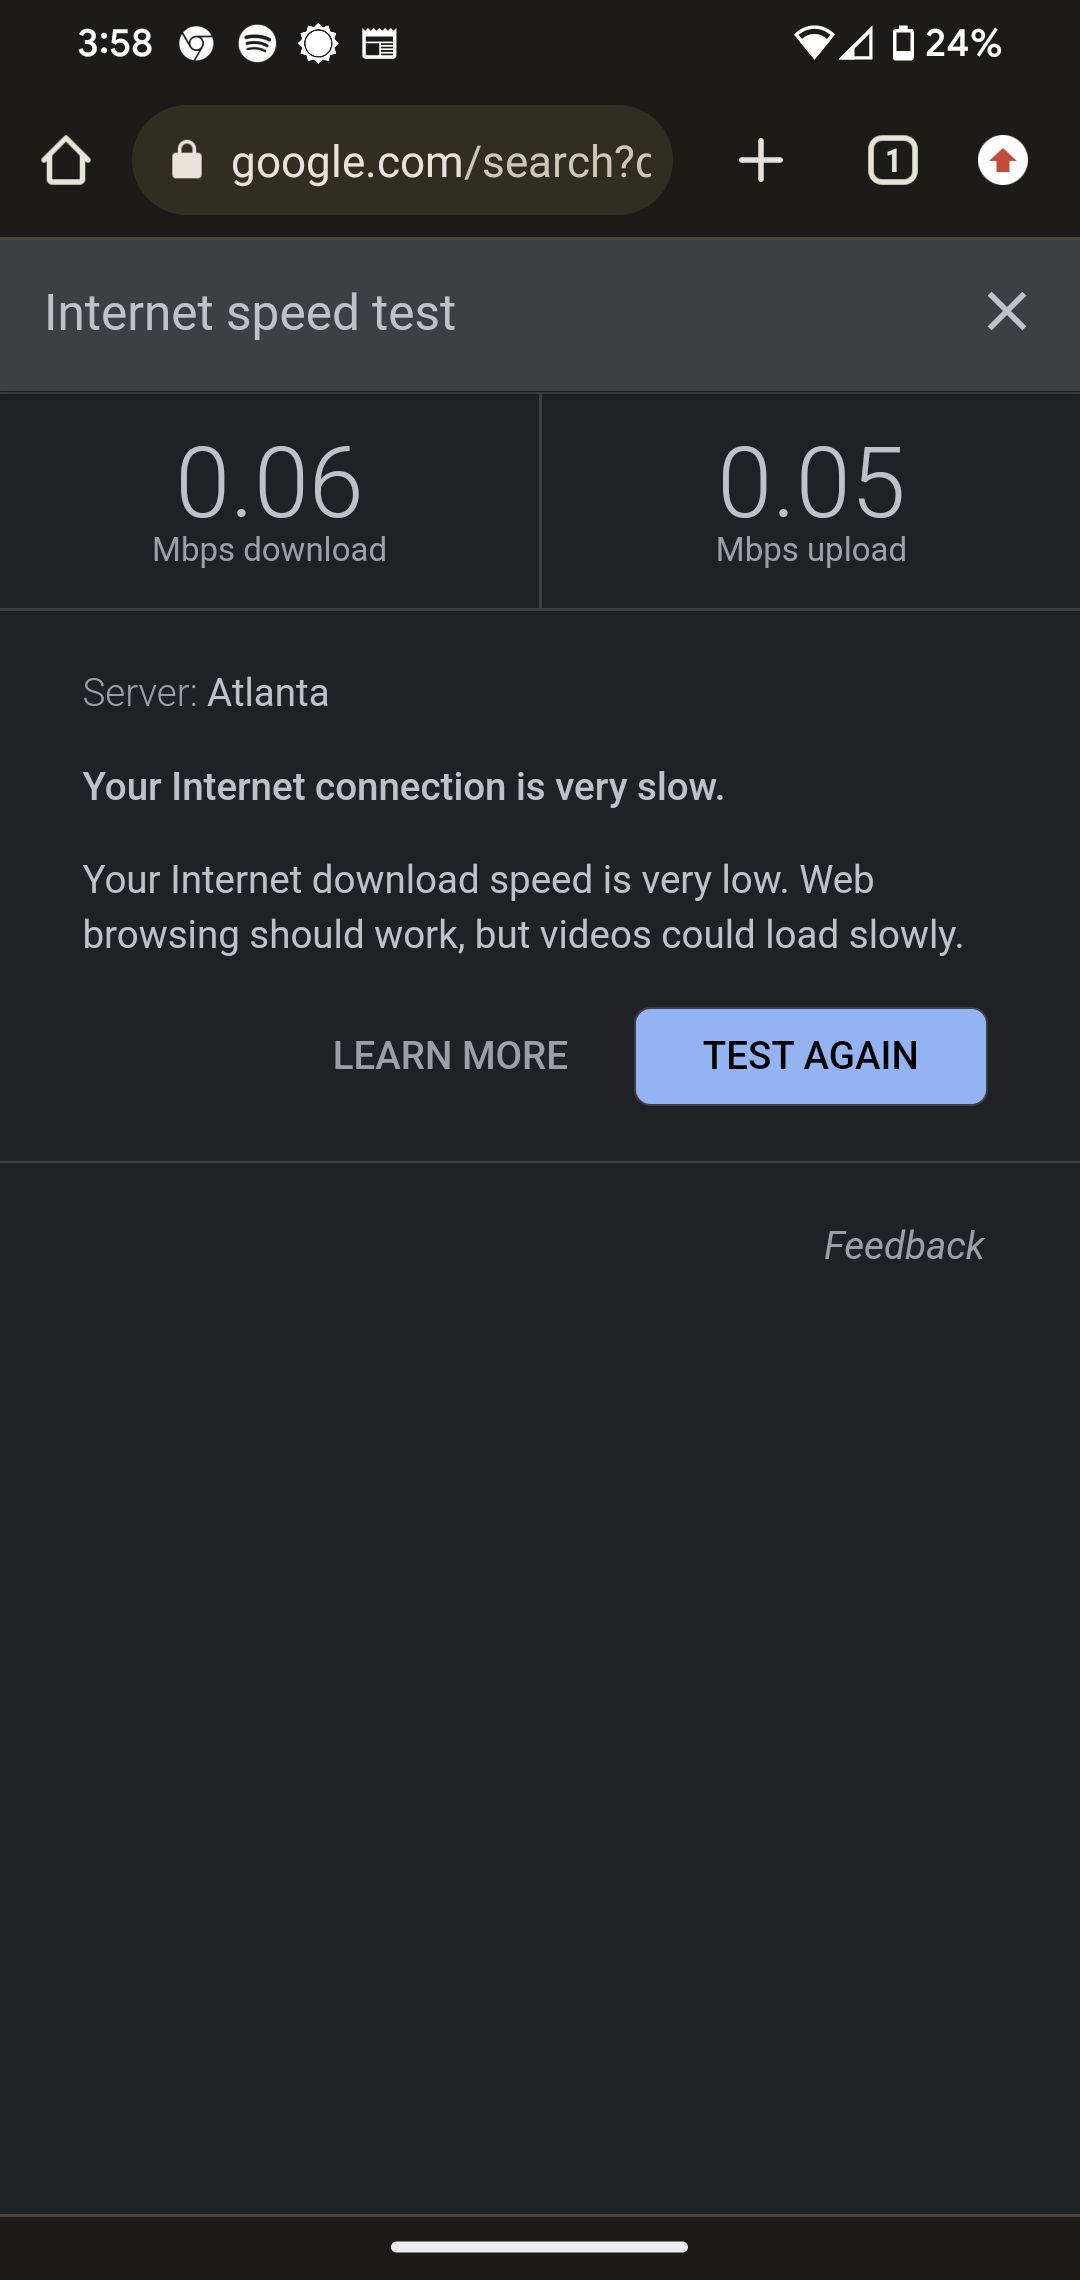Tap the Wi-Fi status icon

814,43
